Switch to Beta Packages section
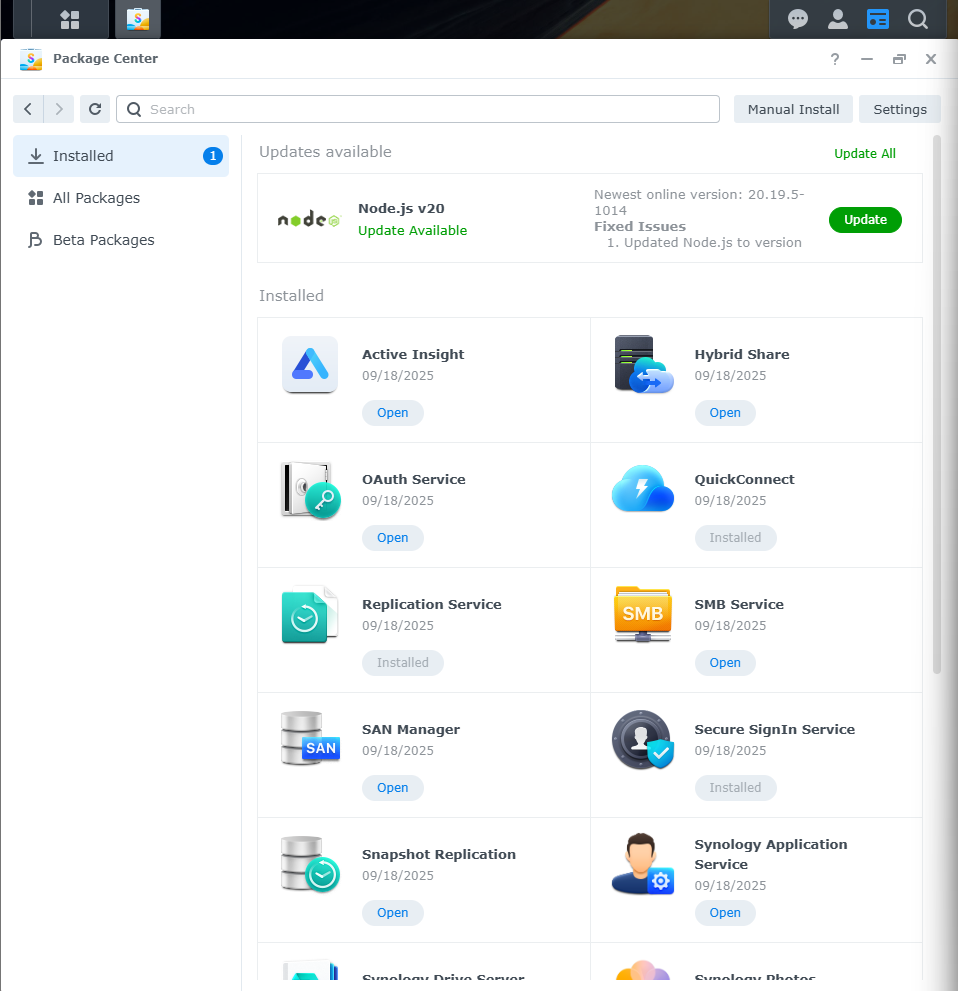Viewport: 958px width, 991px height. [103, 240]
